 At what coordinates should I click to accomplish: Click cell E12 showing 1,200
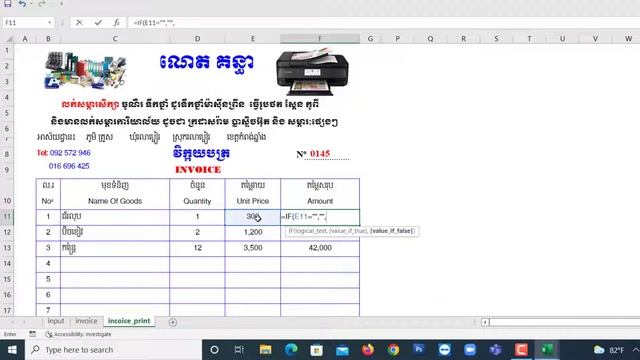(x=253, y=232)
